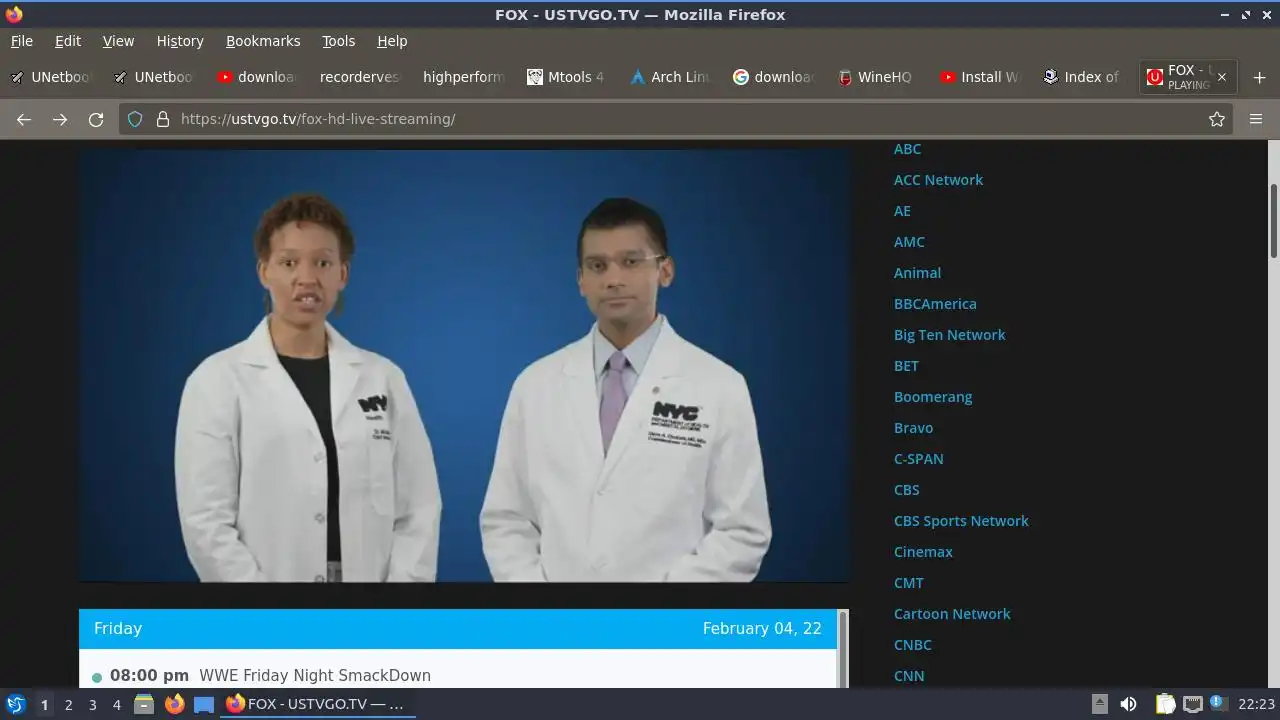Image resolution: width=1280 pixels, height=720 pixels.
Task: Go back to the previous page
Action: (x=24, y=119)
